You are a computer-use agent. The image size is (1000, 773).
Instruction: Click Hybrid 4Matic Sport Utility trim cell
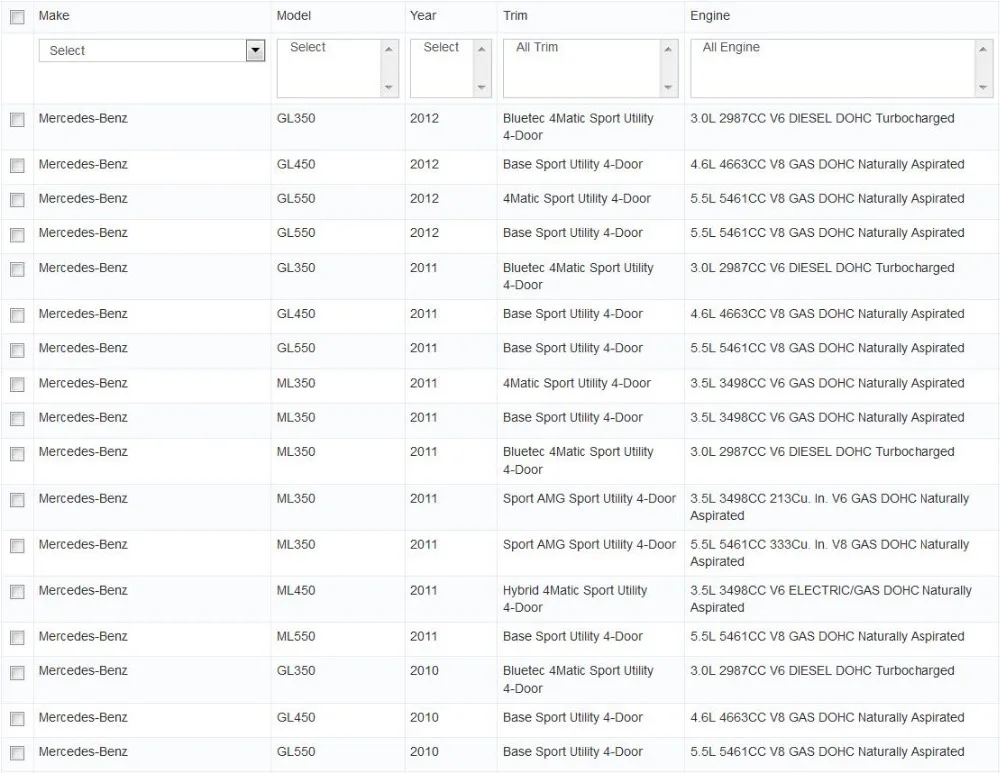(x=575, y=599)
